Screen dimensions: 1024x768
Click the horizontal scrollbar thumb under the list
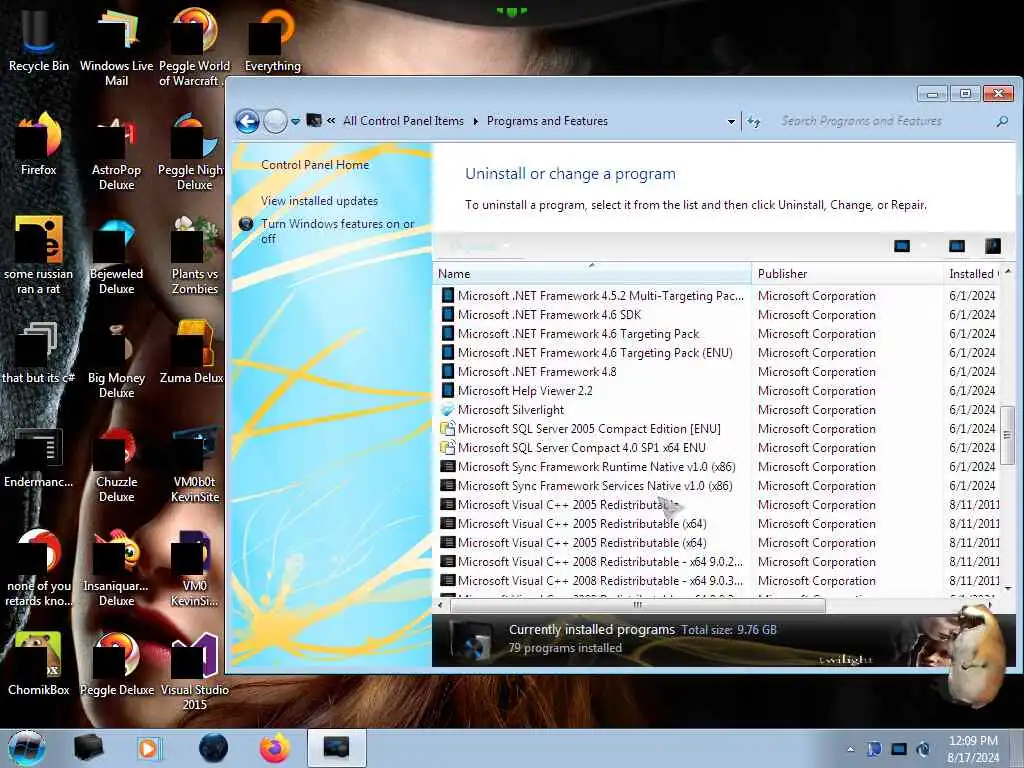click(x=637, y=605)
